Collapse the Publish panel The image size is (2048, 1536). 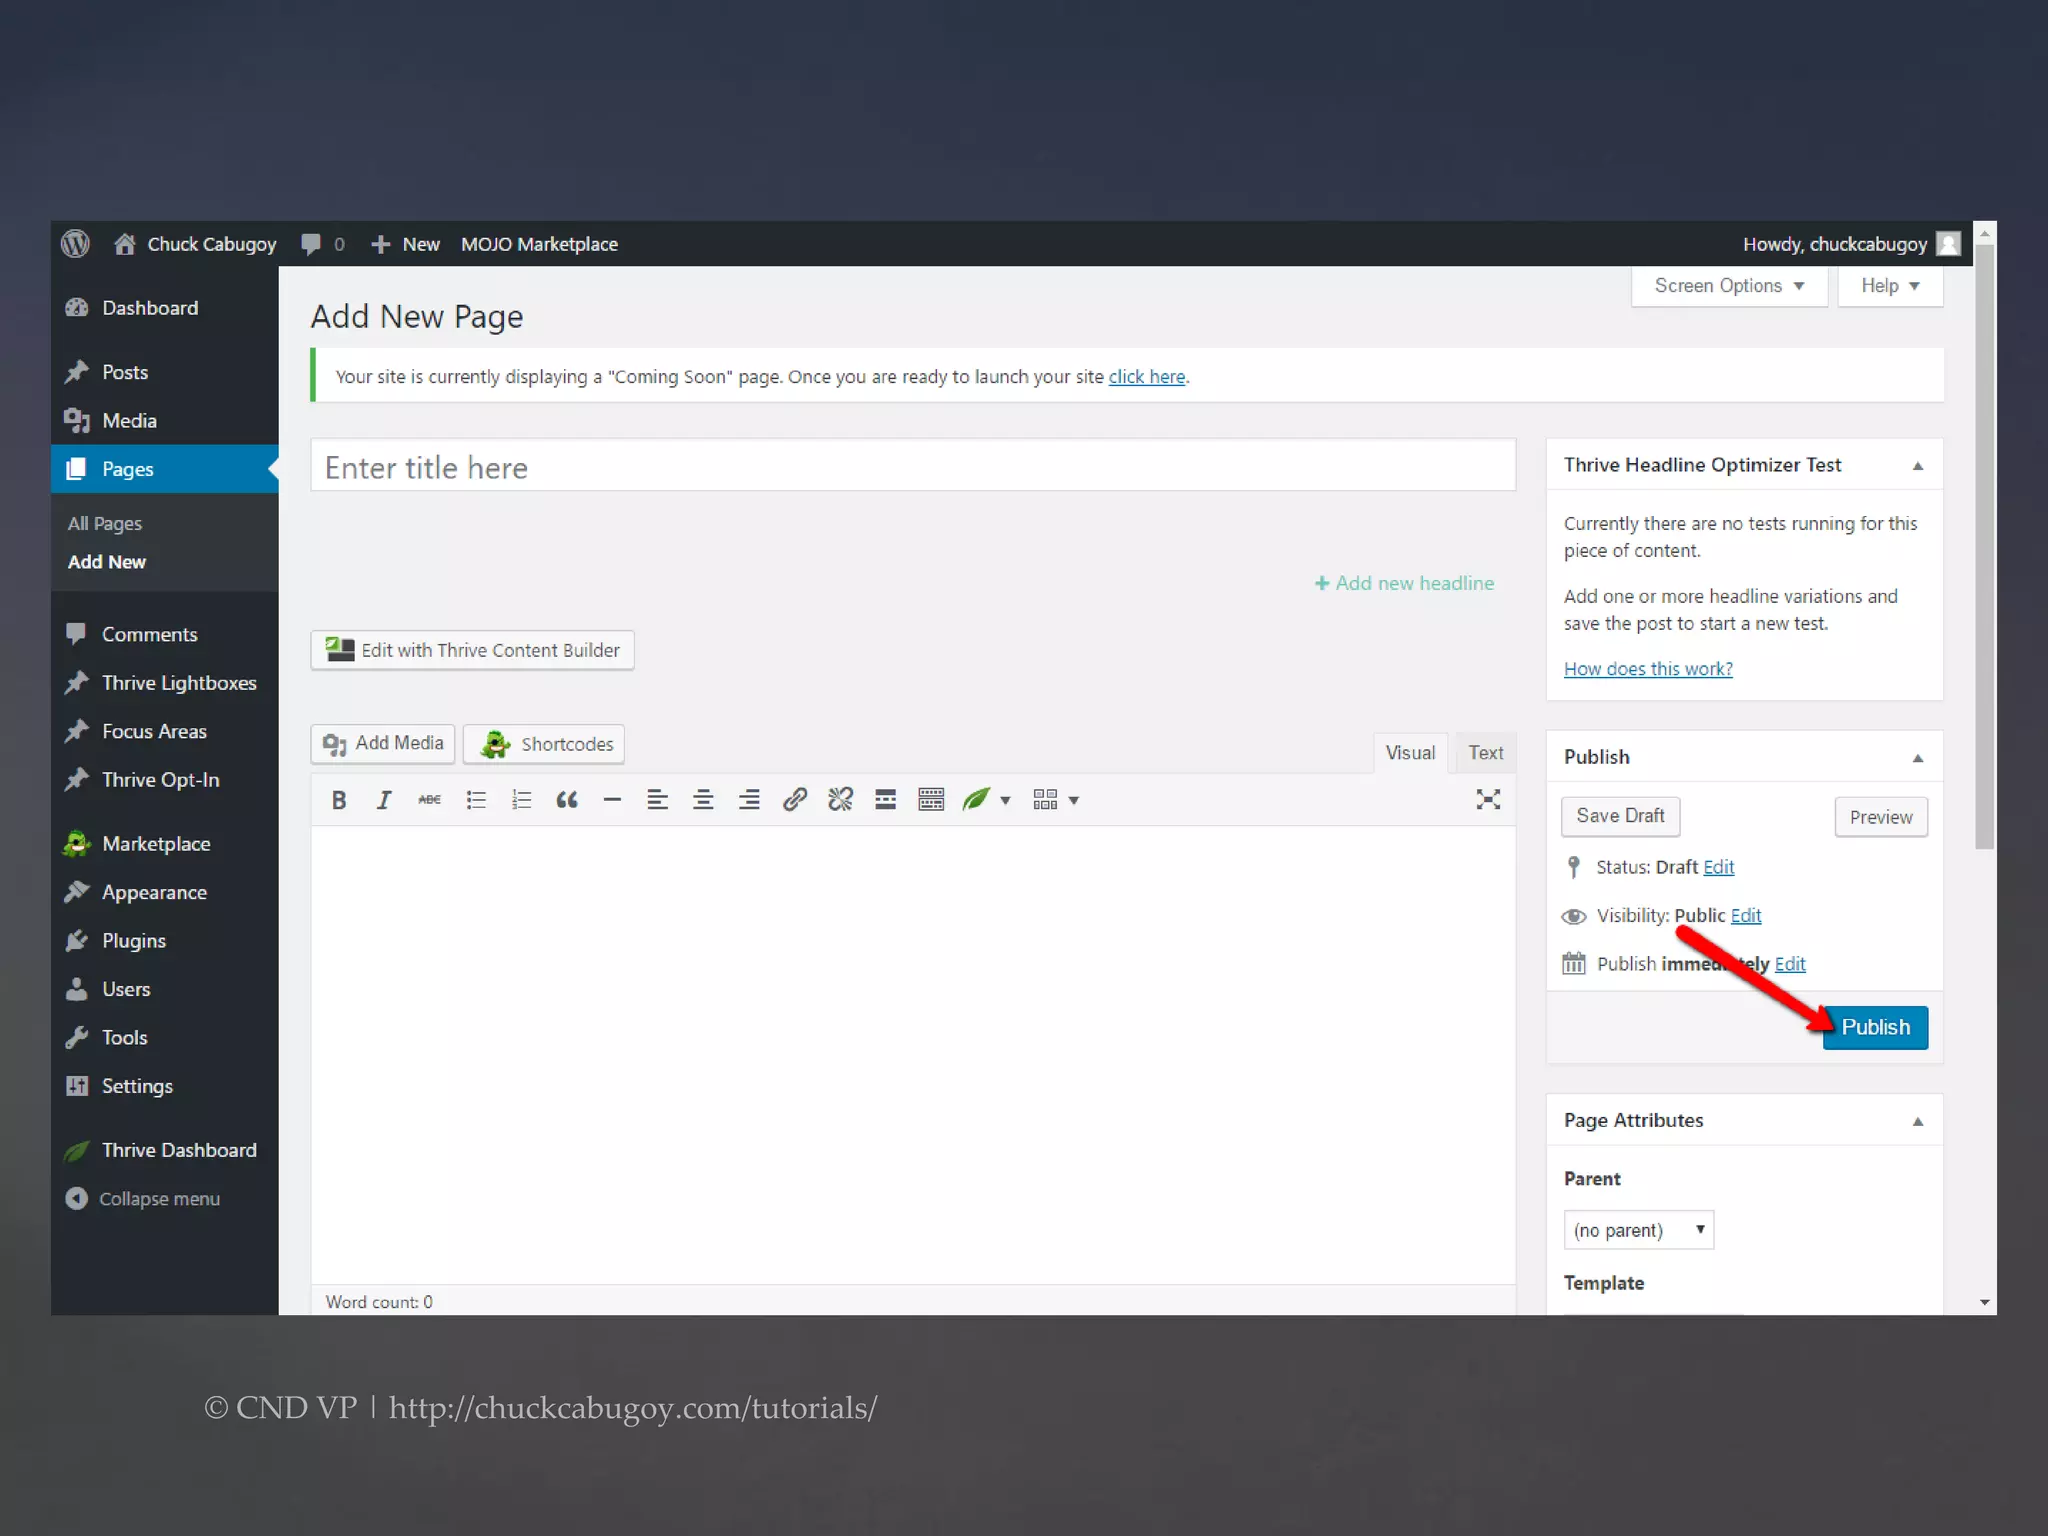click(x=1917, y=758)
